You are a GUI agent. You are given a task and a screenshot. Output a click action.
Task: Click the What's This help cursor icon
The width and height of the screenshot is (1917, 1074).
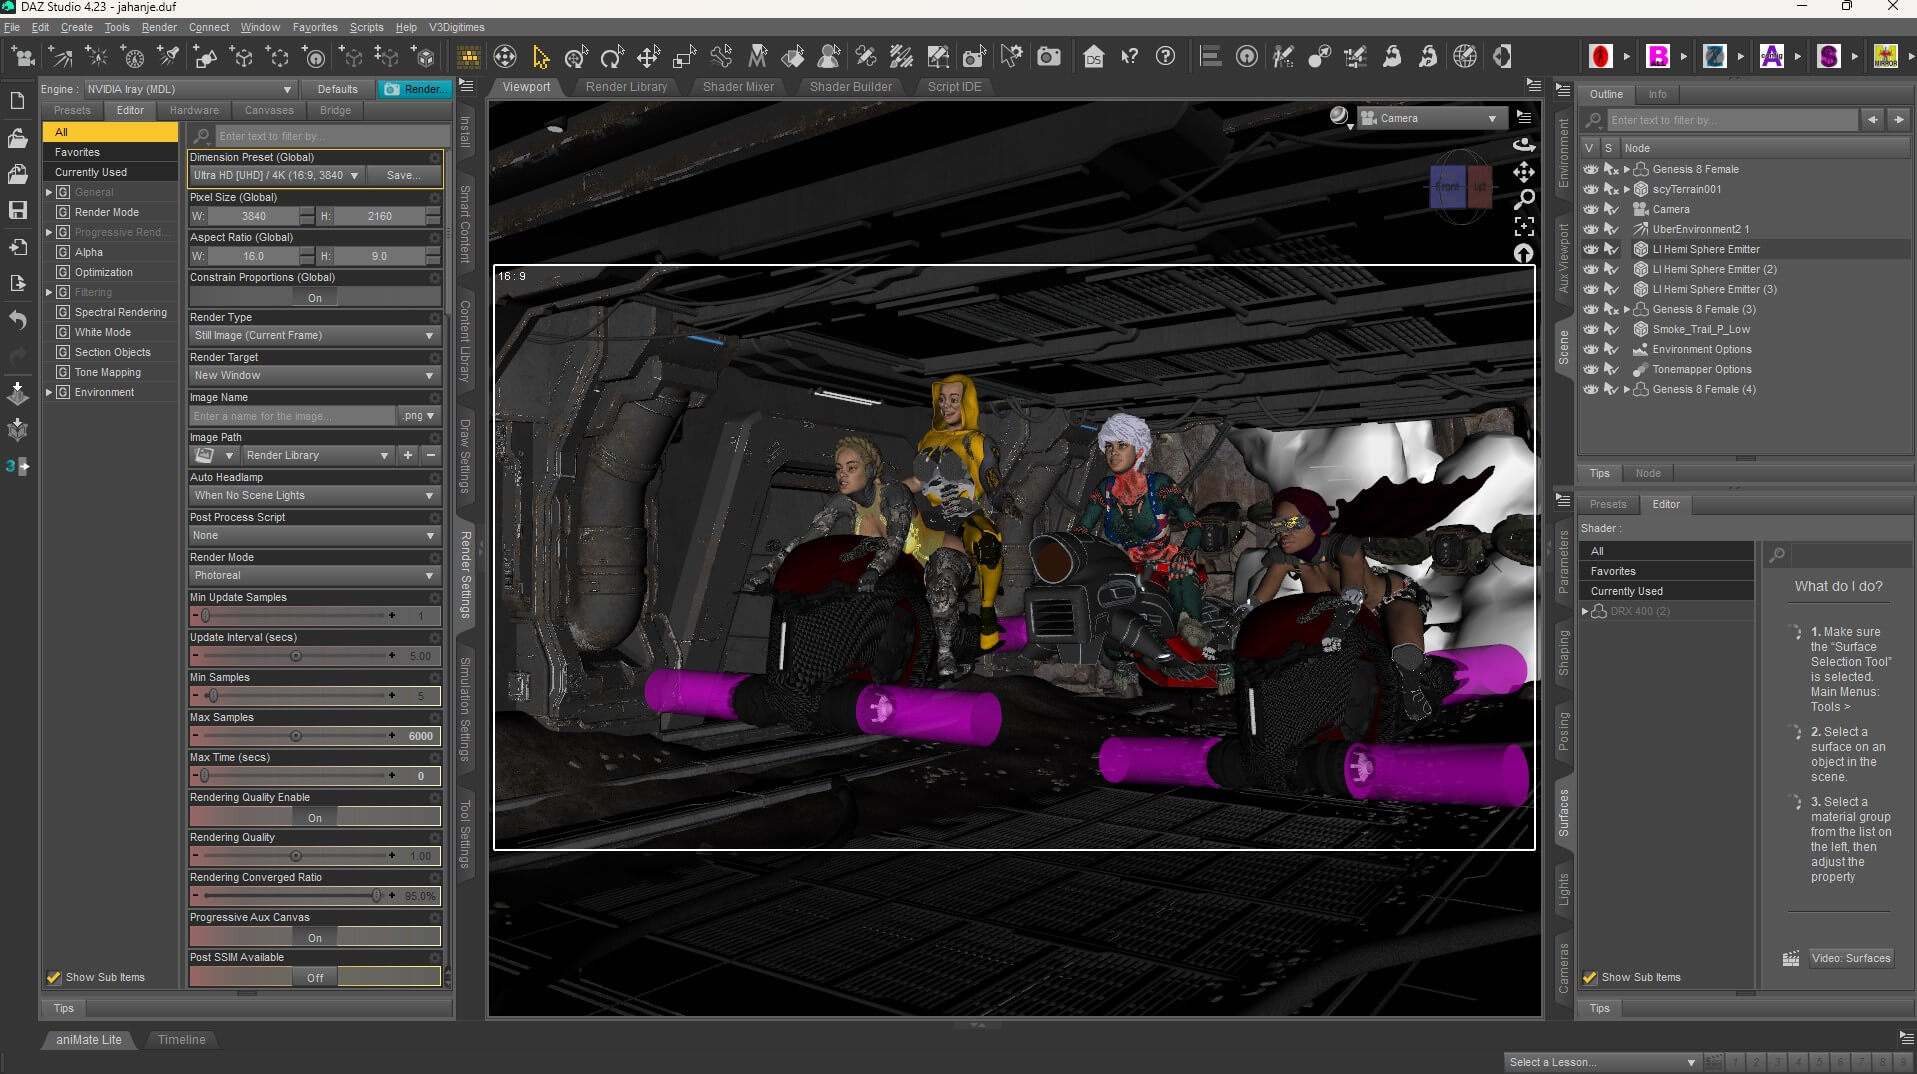(x=1129, y=57)
